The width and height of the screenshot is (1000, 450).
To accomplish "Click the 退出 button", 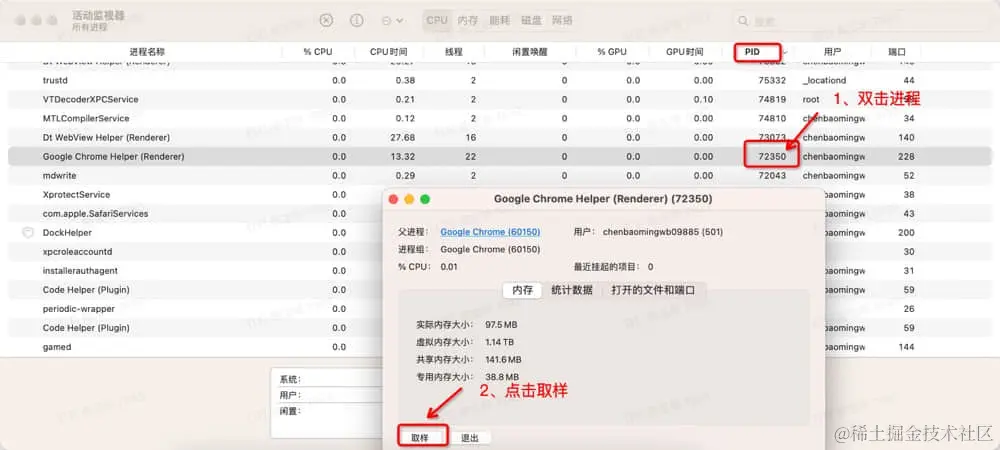I will click(x=470, y=438).
